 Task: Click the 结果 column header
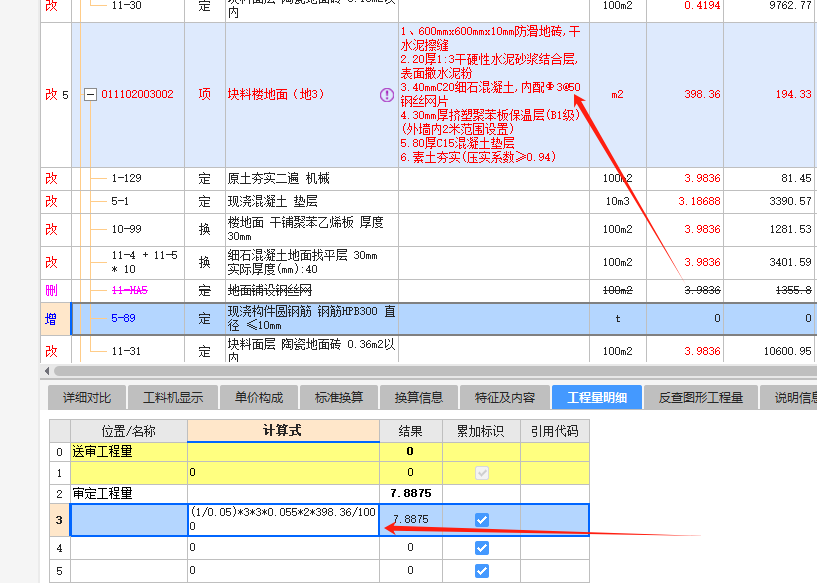pyautogui.click(x=411, y=431)
